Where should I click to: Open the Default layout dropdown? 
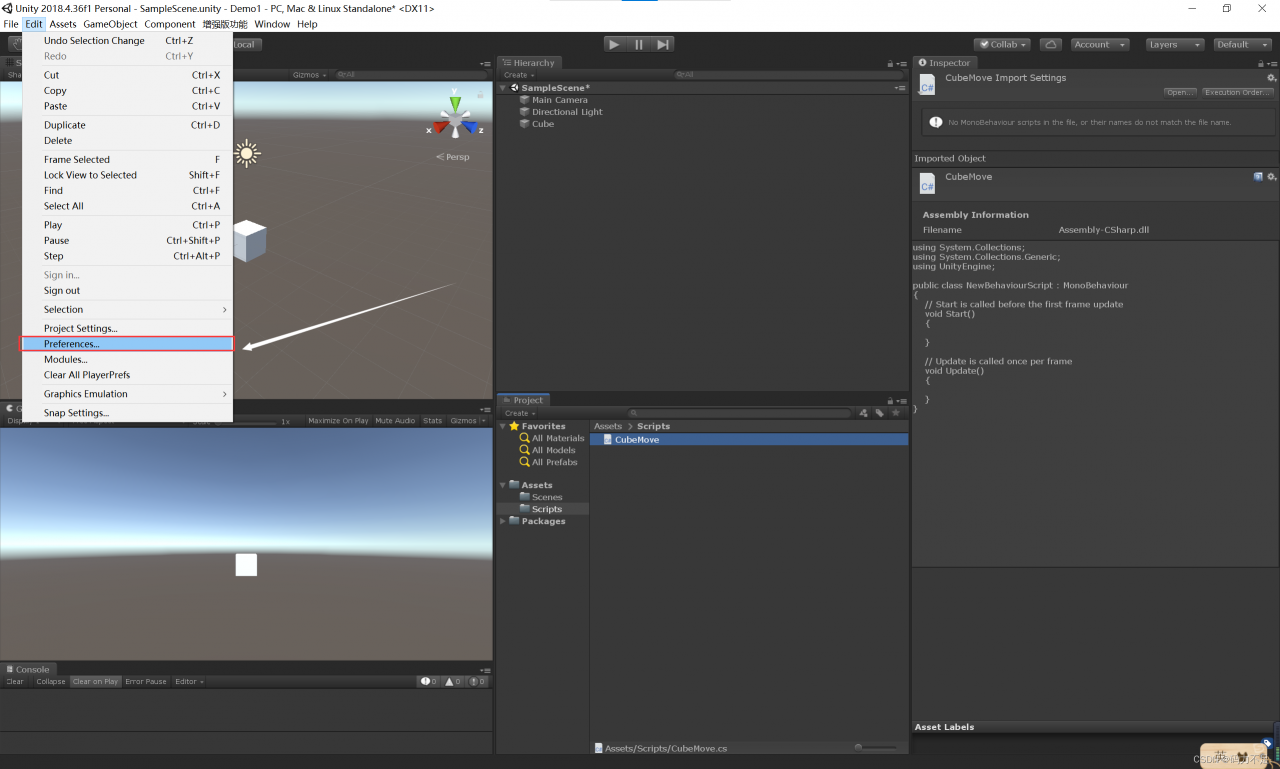pyautogui.click(x=1242, y=44)
